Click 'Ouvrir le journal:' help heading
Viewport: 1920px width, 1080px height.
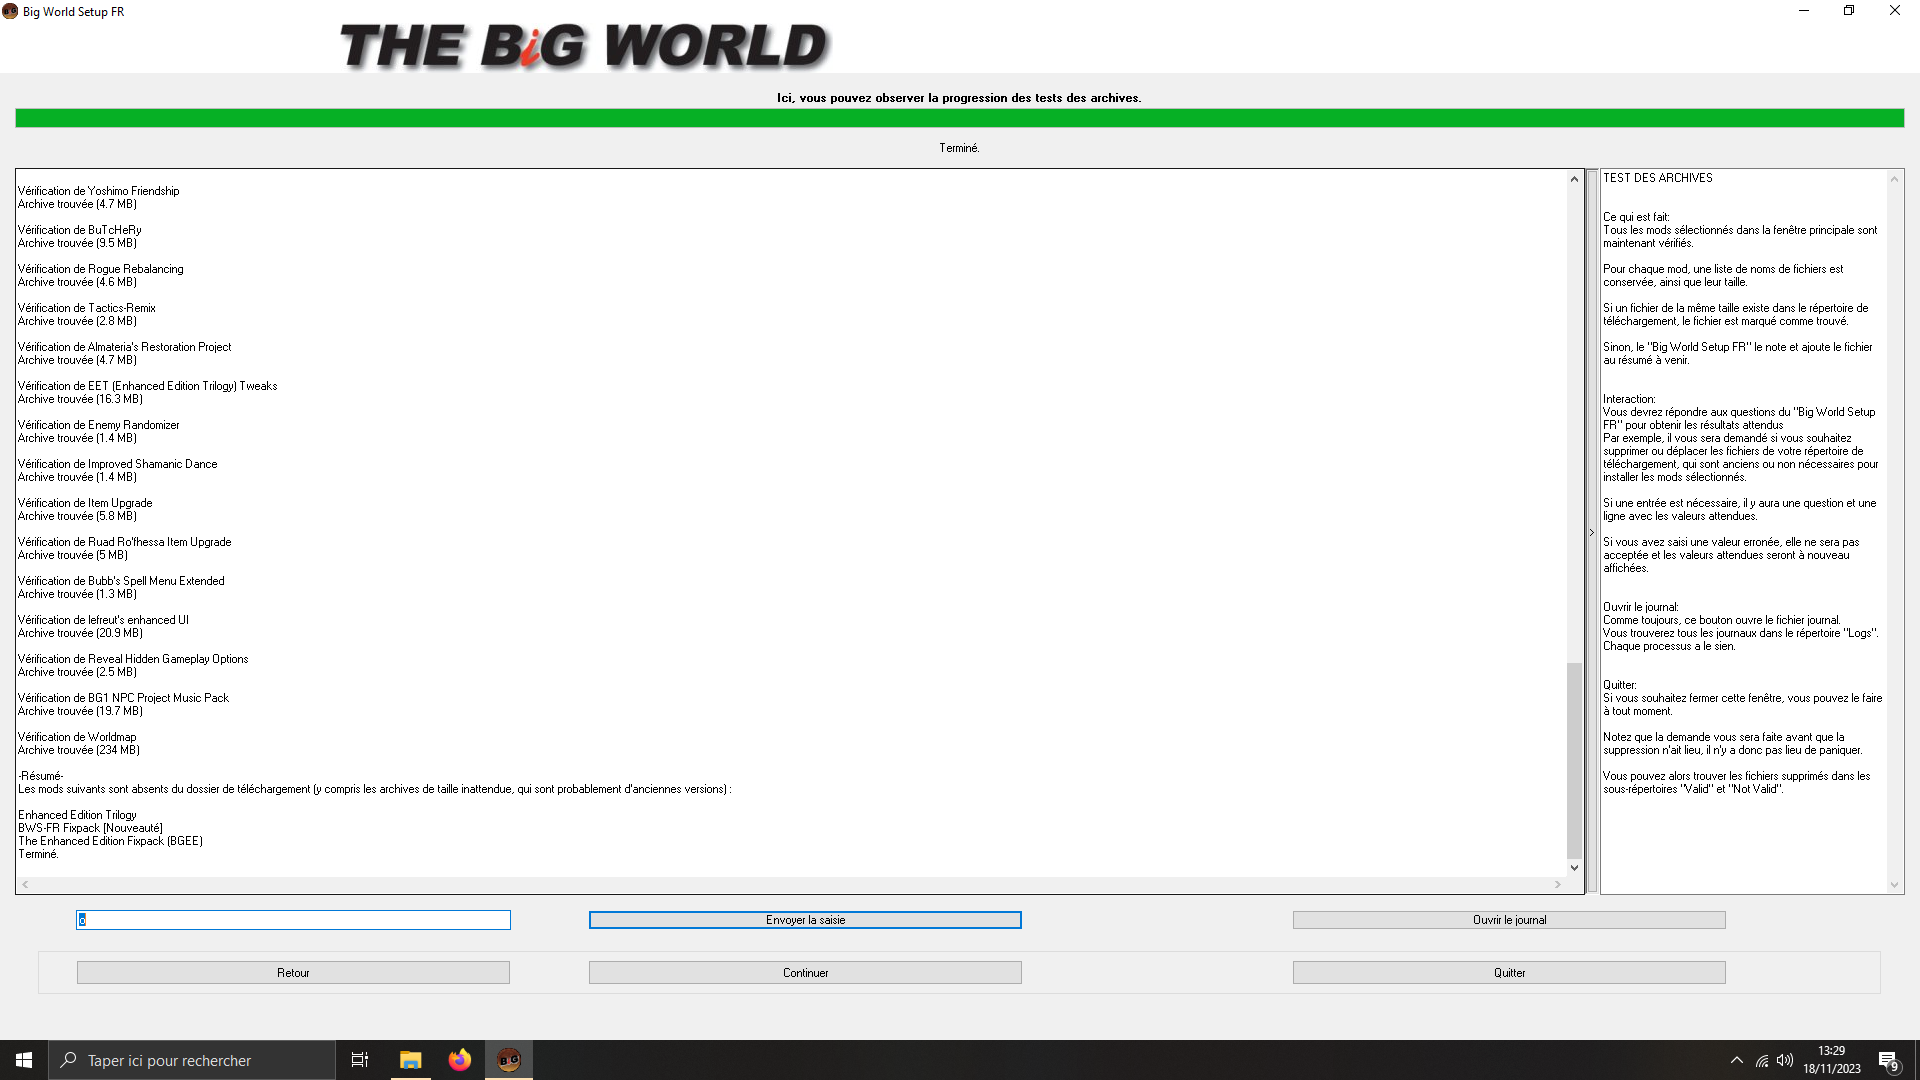coord(1641,607)
